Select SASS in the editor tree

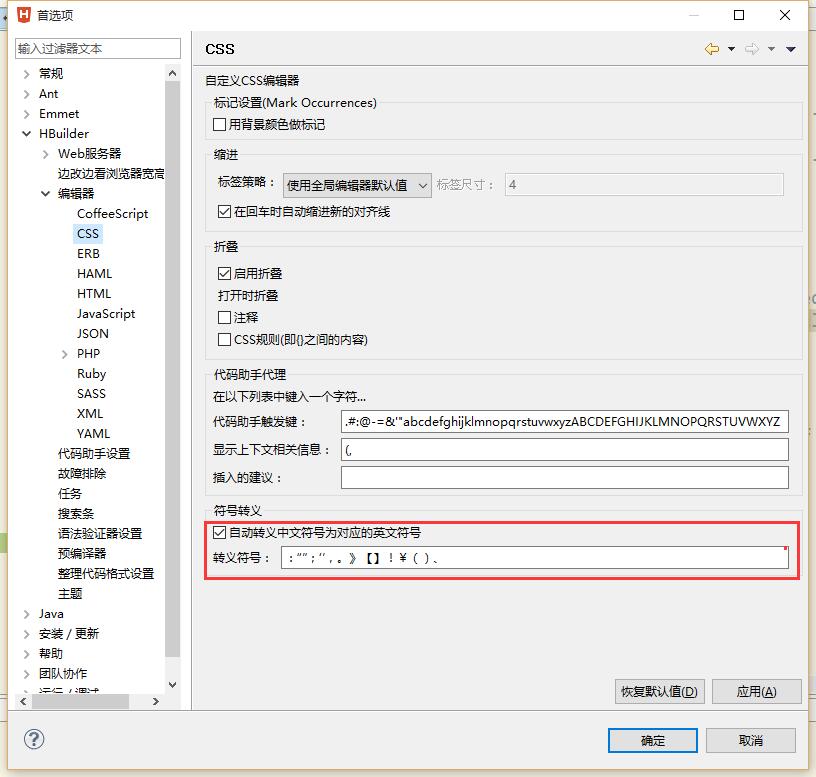(x=91, y=393)
